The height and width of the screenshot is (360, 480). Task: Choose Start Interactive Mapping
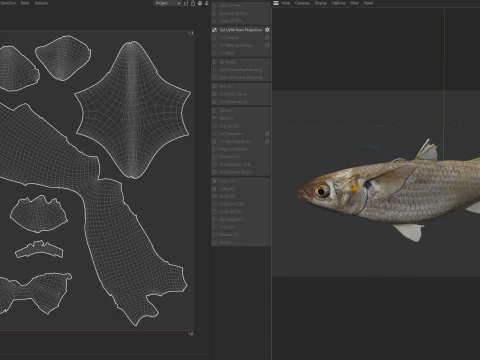click(241, 70)
